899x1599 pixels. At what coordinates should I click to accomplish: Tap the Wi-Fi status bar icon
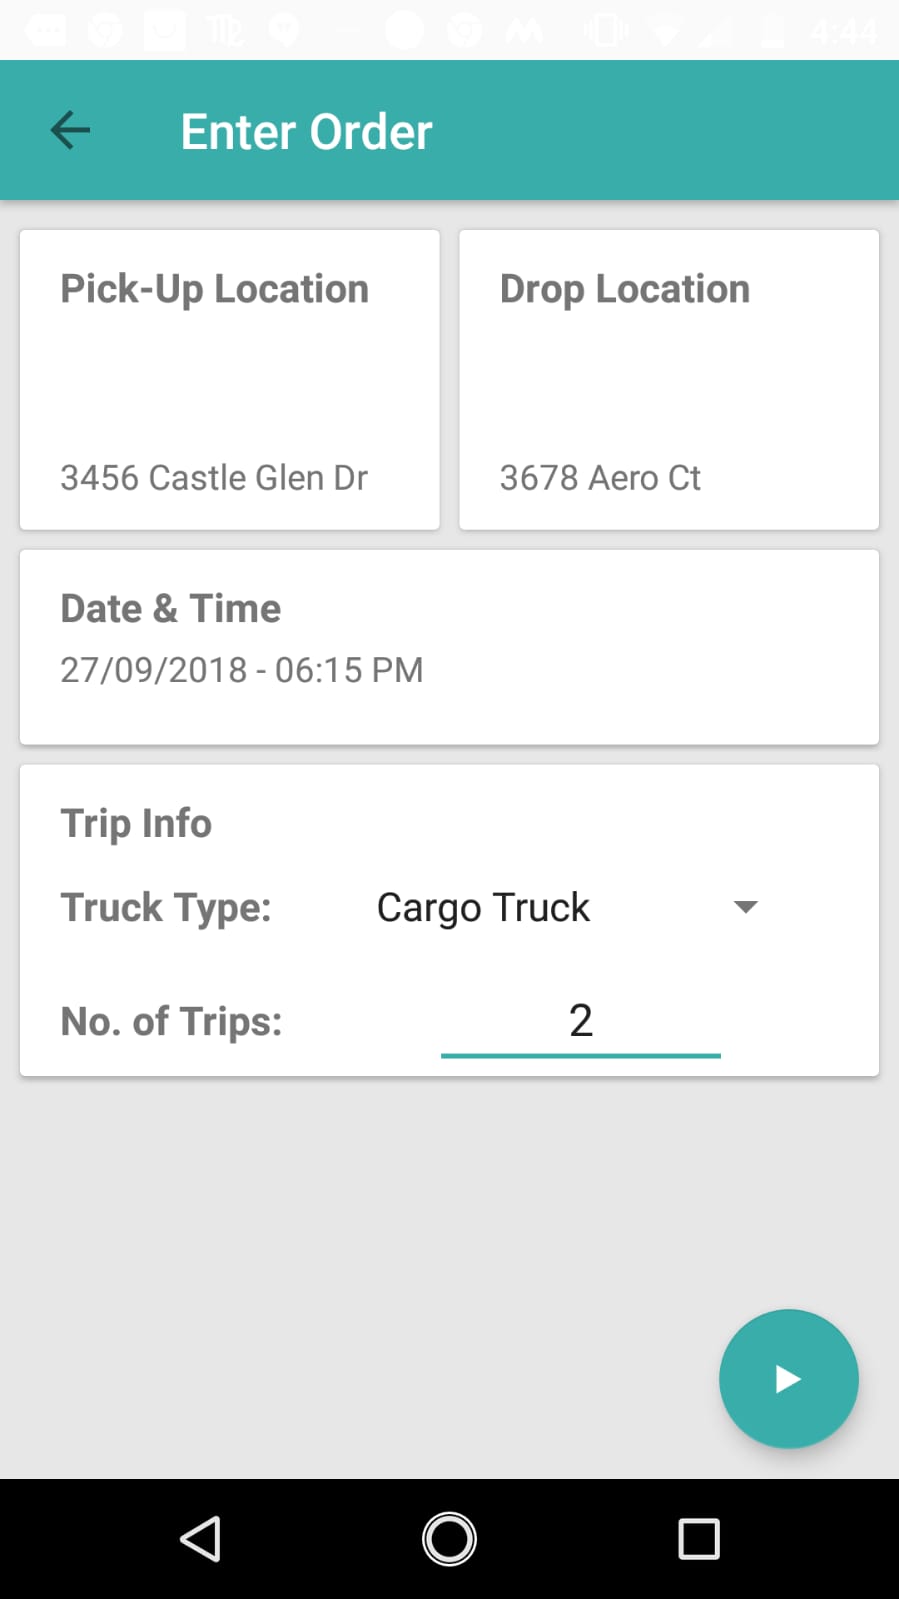point(665,30)
